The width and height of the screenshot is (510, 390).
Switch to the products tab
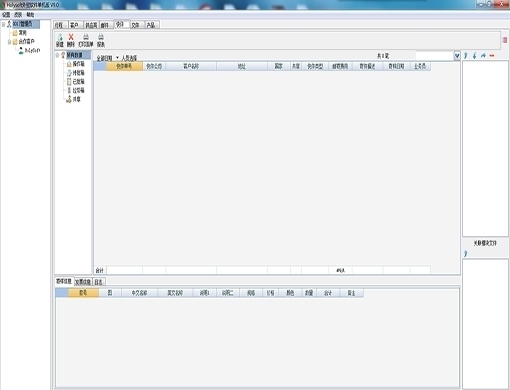coord(151,25)
